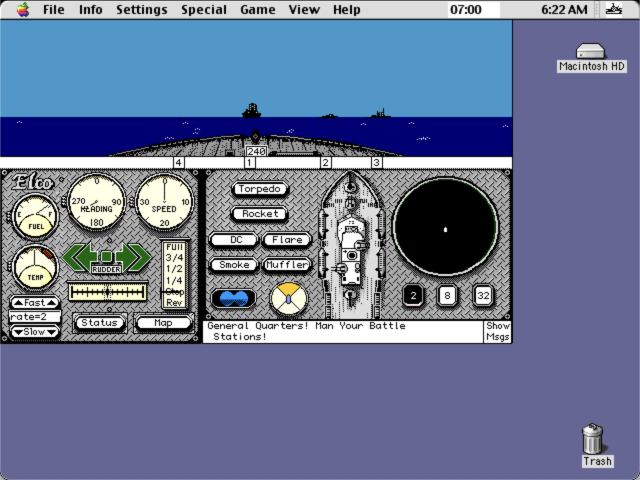Turn rudder left with green arrow

[x=80, y=257]
